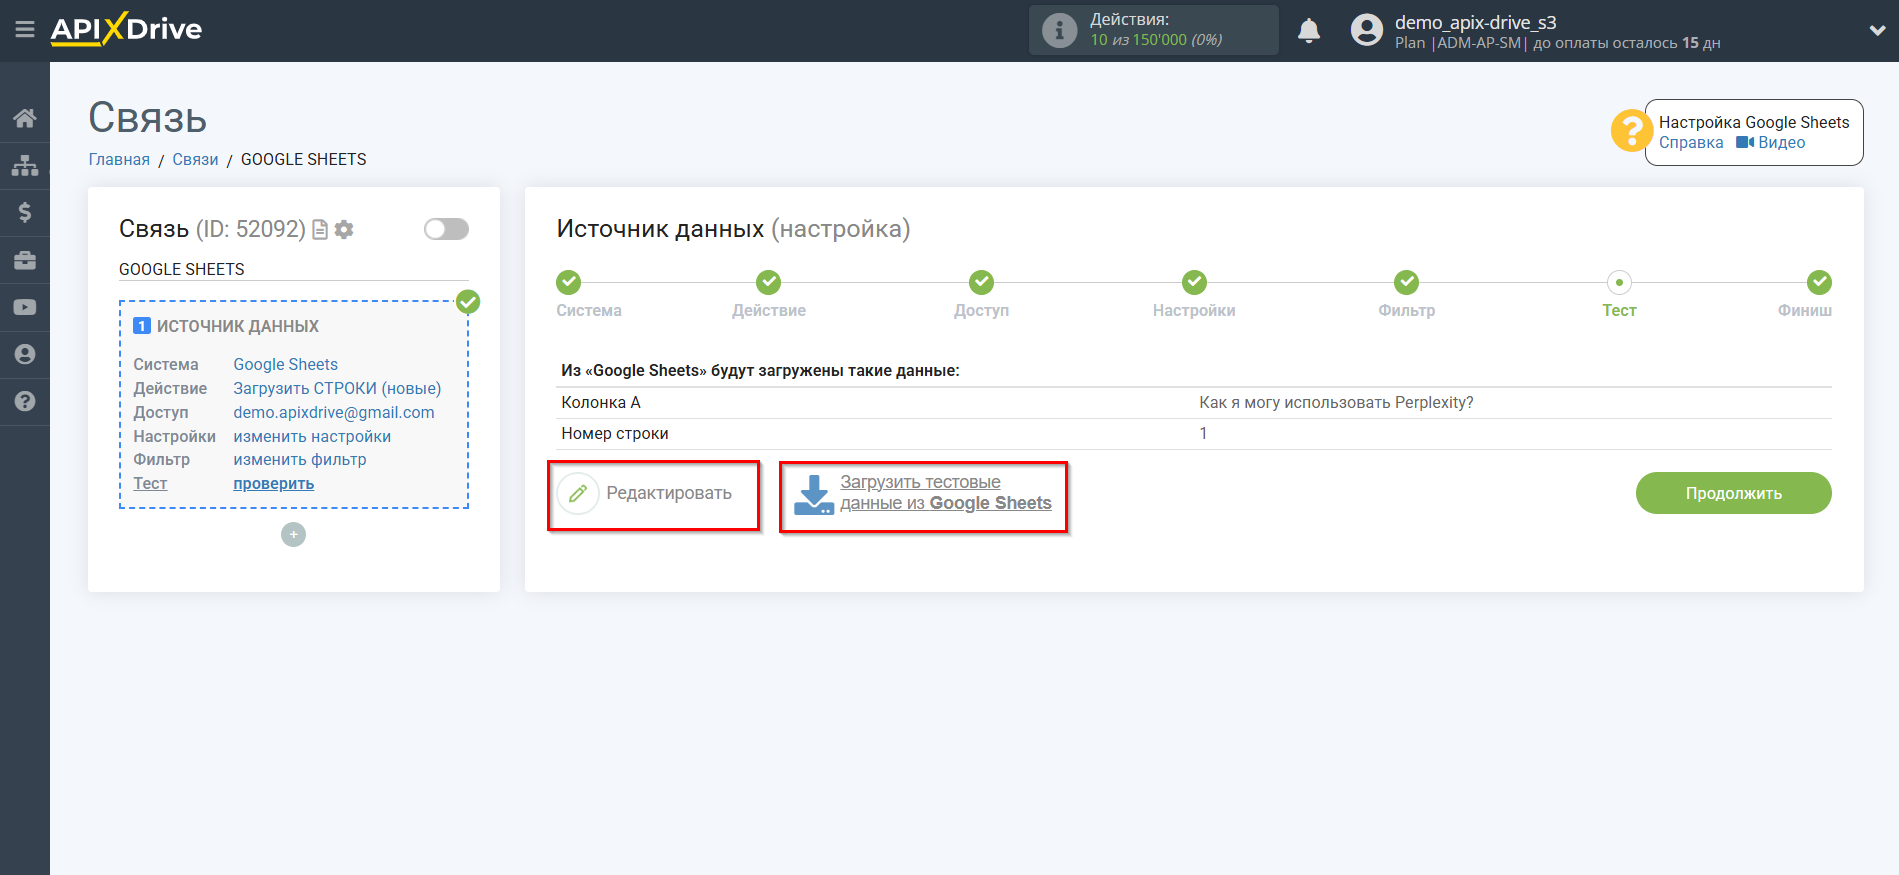This screenshot has width=1899, height=875.
Task: Open the billing dollar sidebar icon
Action: (x=25, y=212)
